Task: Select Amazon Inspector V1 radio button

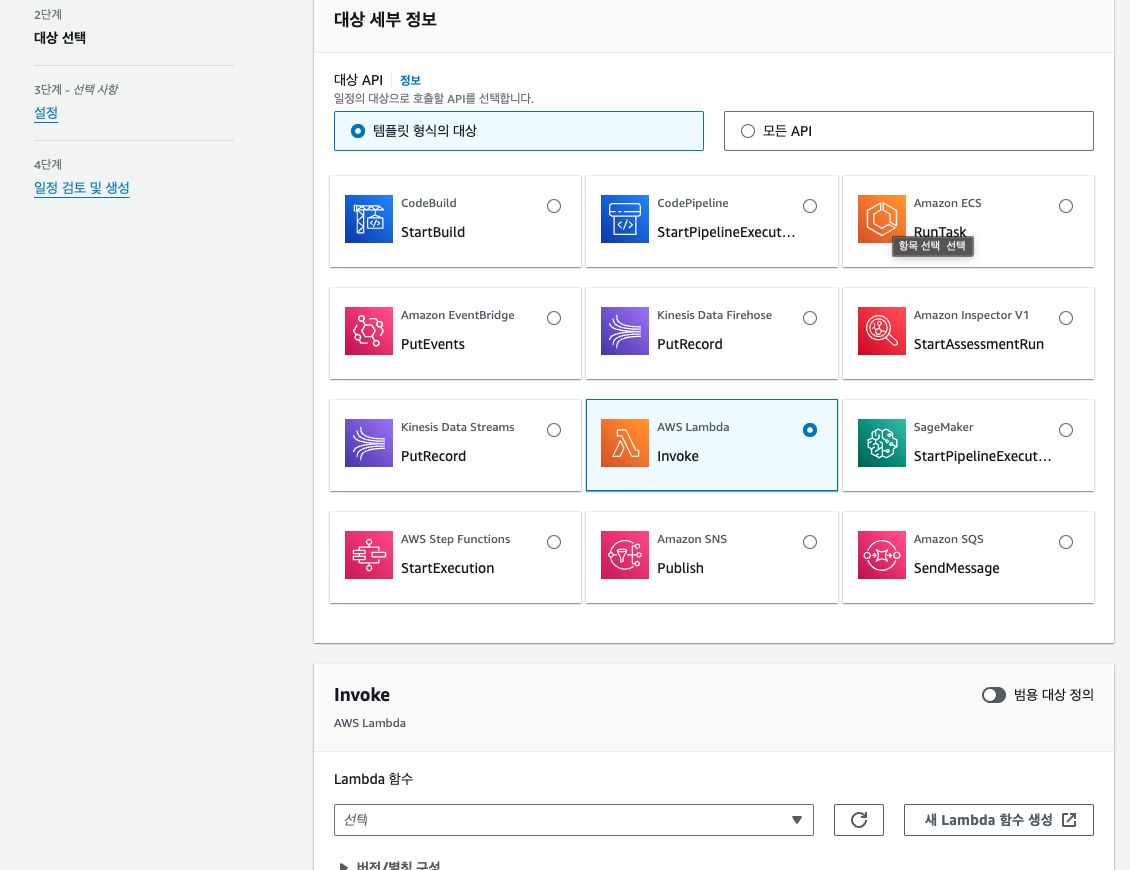Action: 1066,318
